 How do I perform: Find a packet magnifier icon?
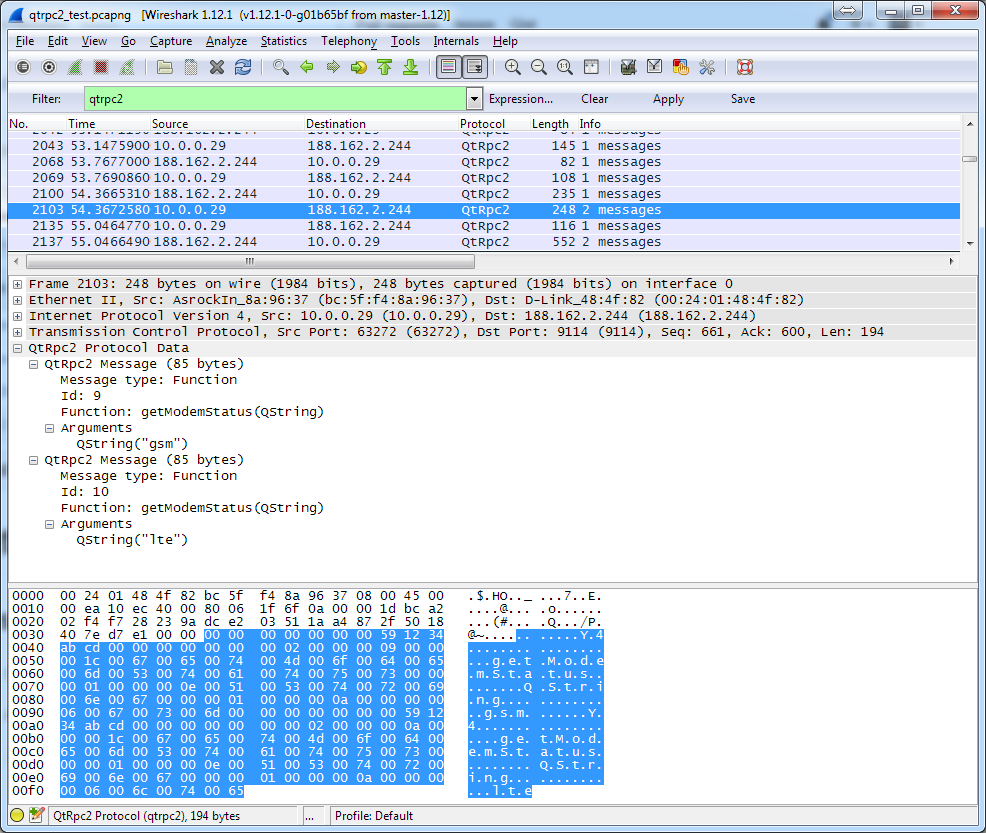click(x=280, y=67)
